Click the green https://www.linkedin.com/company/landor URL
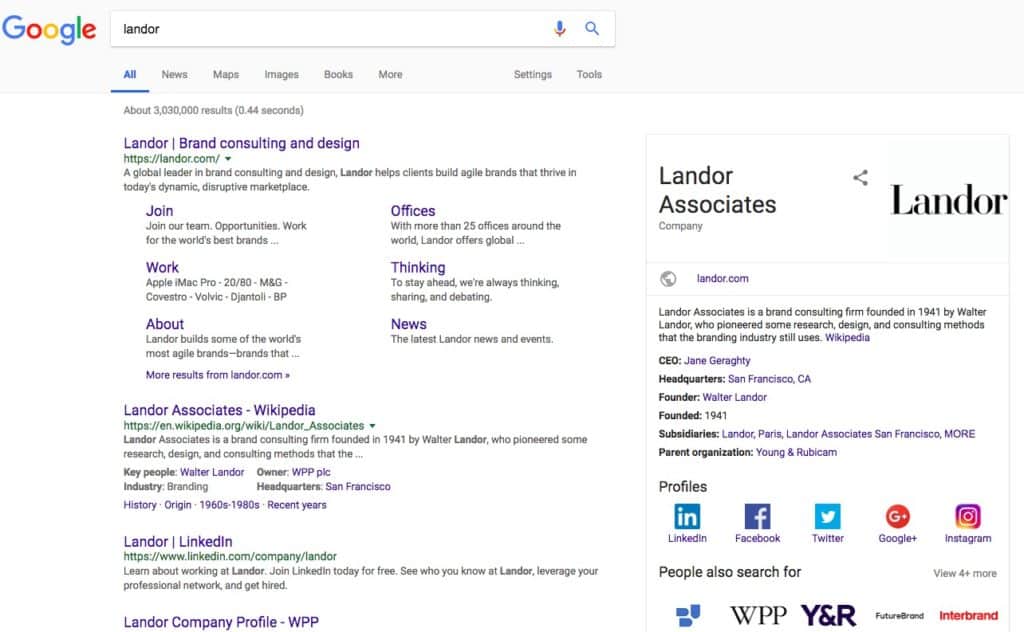This screenshot has height=632, width=1024. click(x=230, y=556)
